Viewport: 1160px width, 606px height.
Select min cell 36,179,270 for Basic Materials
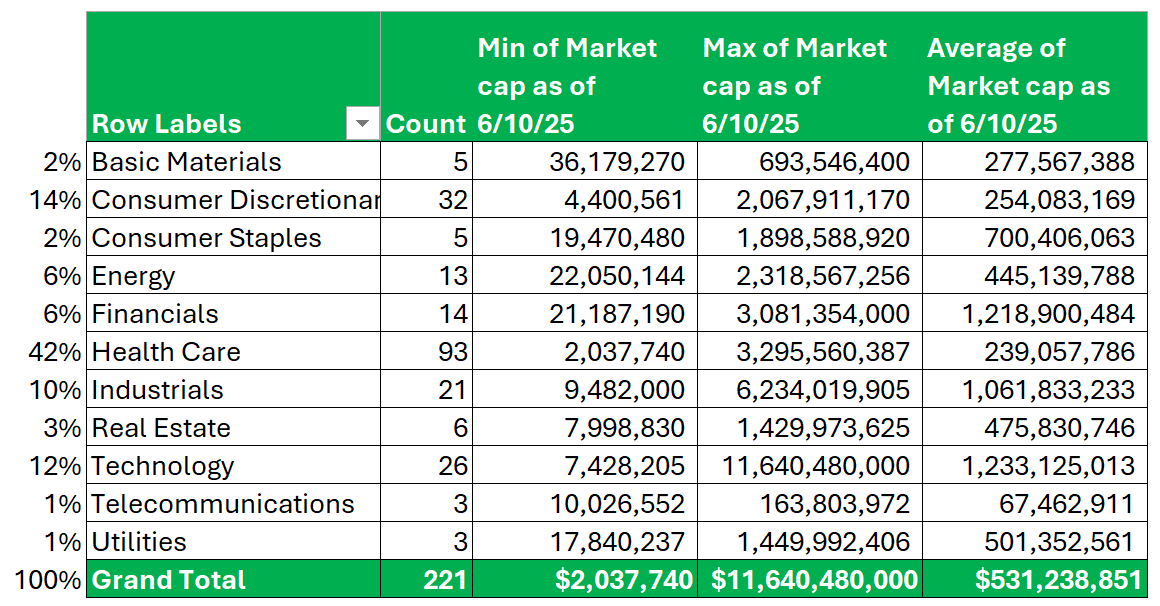pyautogui.click(x=584, y=161)
